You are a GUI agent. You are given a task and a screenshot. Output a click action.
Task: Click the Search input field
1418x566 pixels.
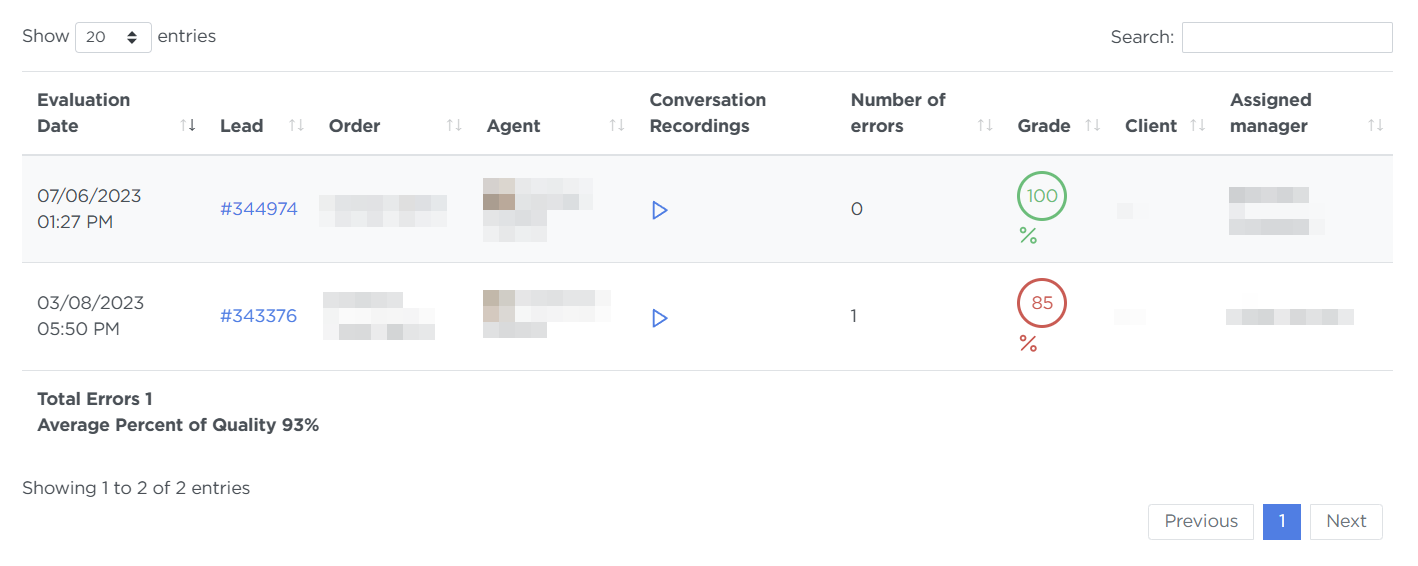1287,37
